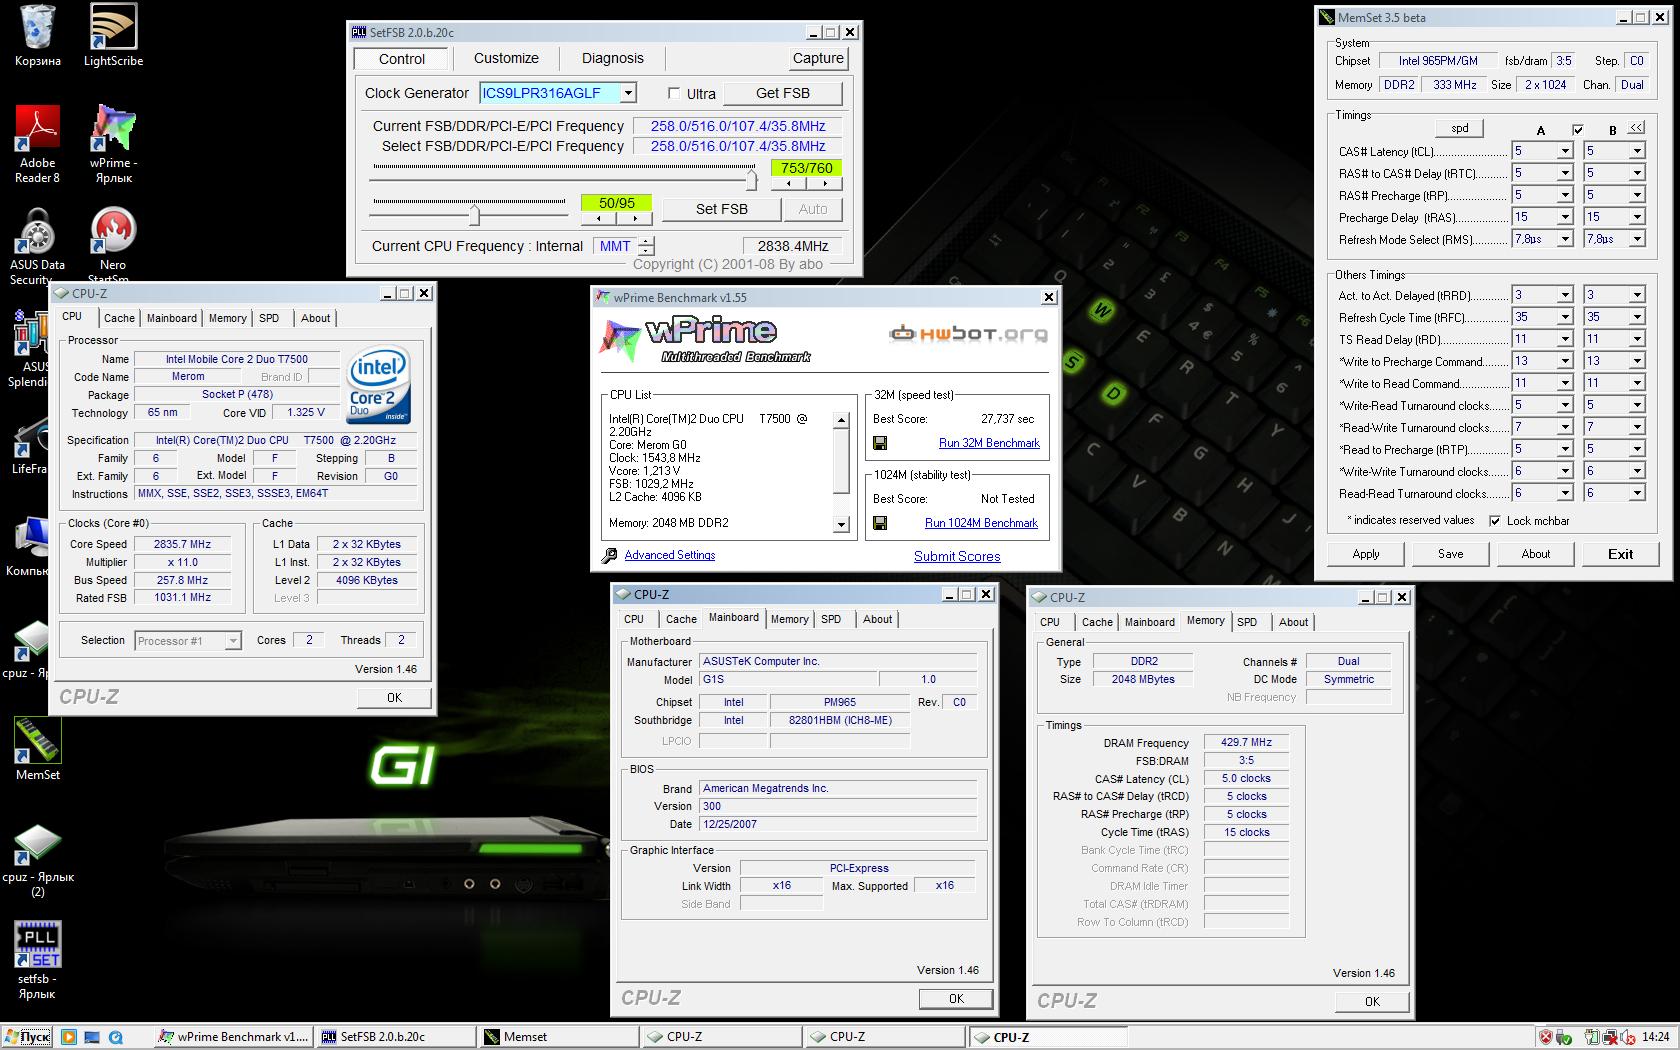The image size is (1680, 1050).
Task: Click the left arrow under 50/95 value
Action: 599,218
